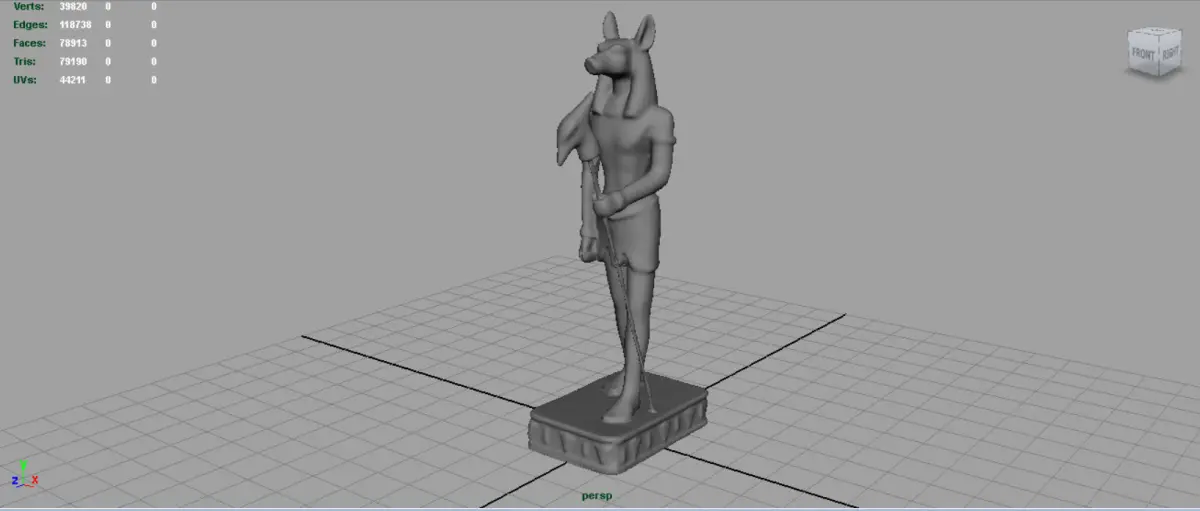Click the UV count value 44211

pyautogui.click(x=74, y=79)
